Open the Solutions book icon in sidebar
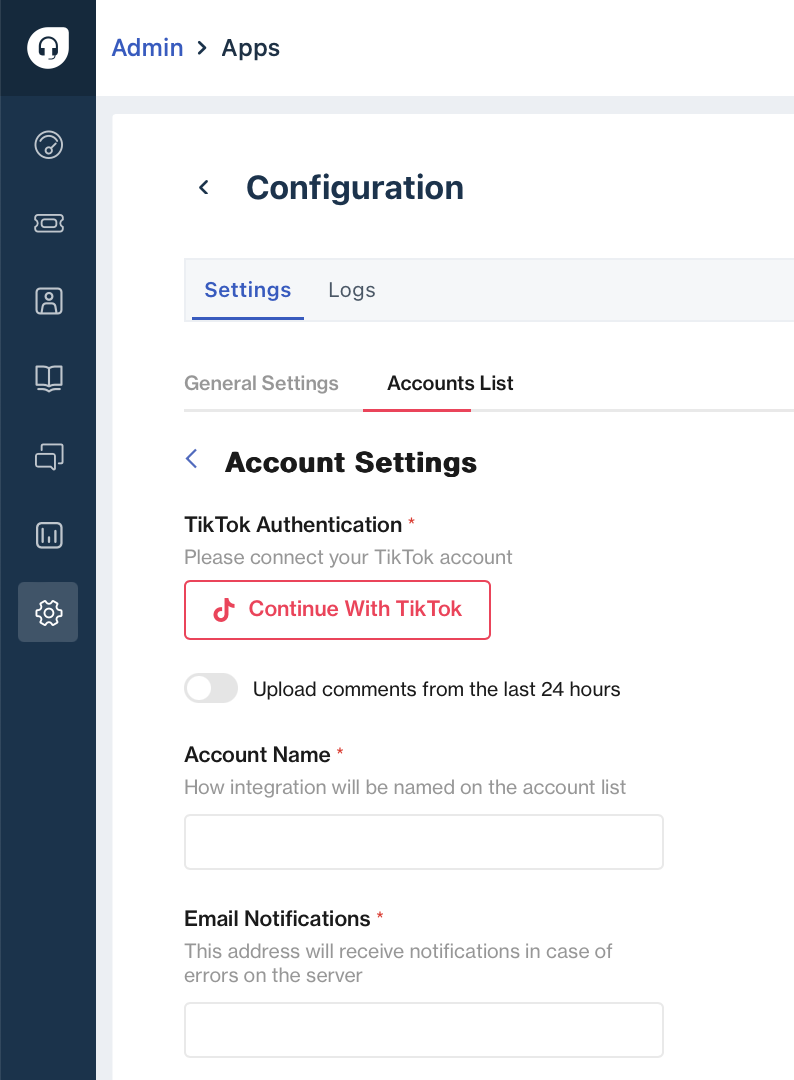Image resolution: width=794 pixels, height=1080 pixels. click(x=48, y=378)
